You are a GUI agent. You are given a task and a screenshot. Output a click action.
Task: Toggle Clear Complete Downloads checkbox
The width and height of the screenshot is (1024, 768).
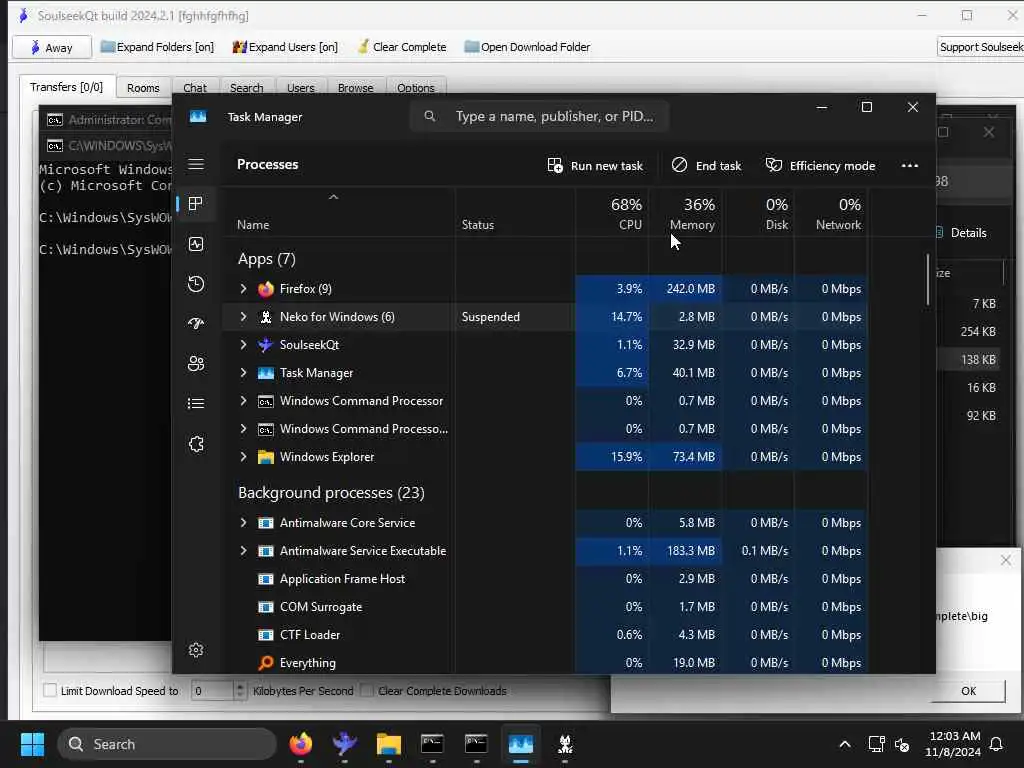pyautogui.click(x=367, y=690)
